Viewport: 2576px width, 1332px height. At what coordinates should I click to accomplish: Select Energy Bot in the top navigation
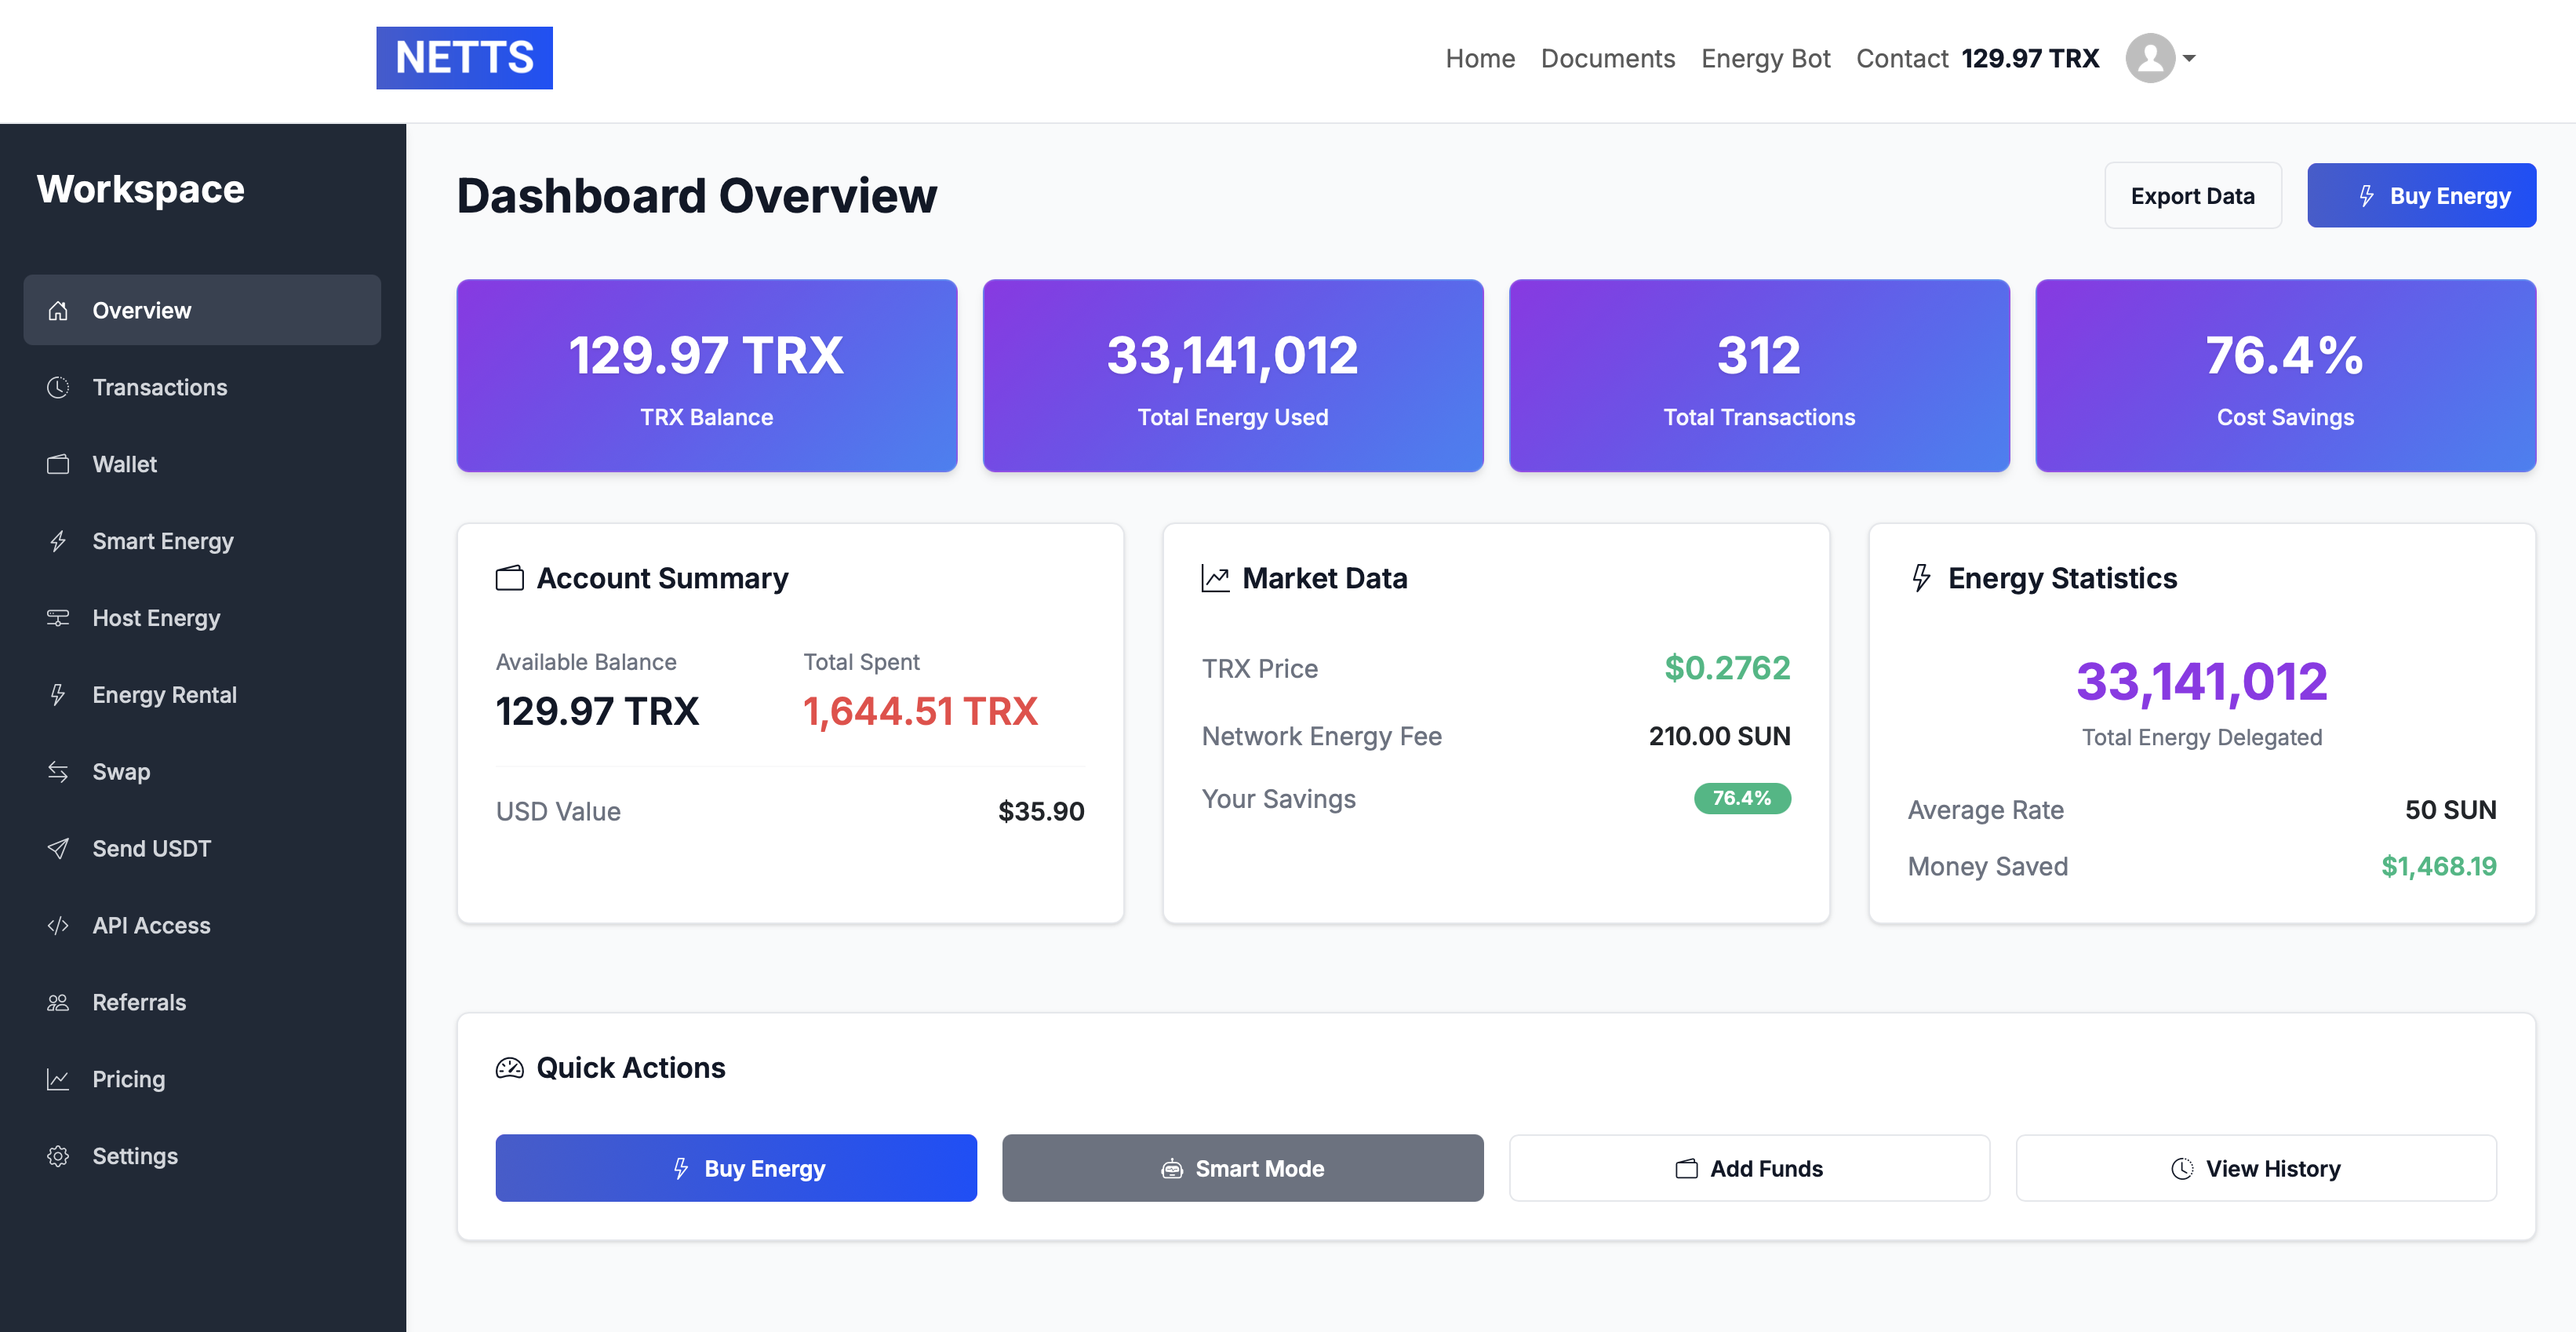pos(1766,58)
